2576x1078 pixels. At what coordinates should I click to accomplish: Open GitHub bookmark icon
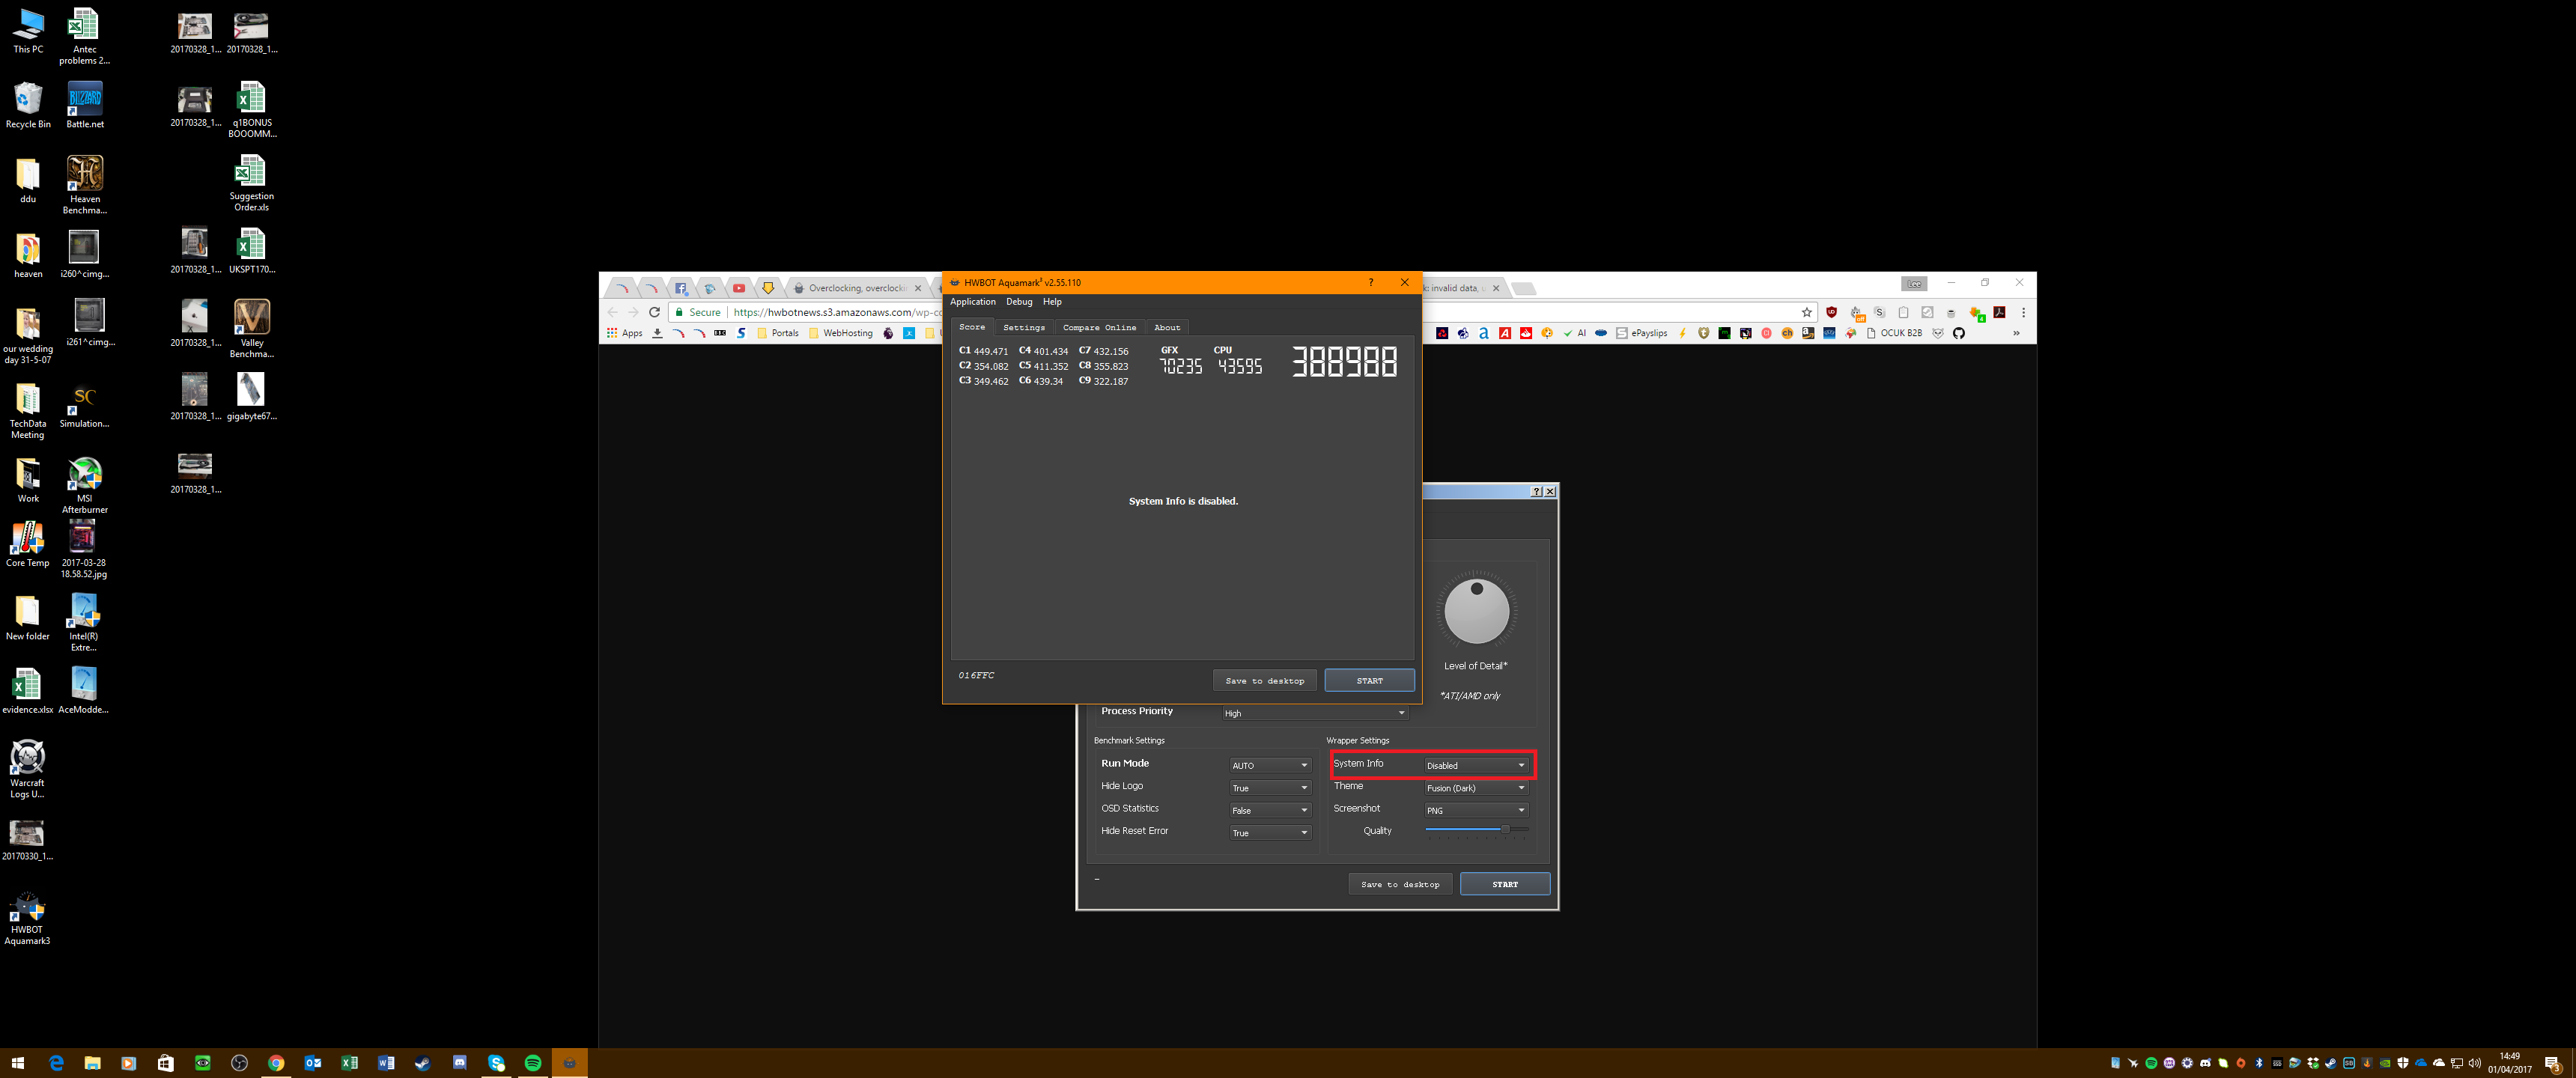[x=1959, y=333]
